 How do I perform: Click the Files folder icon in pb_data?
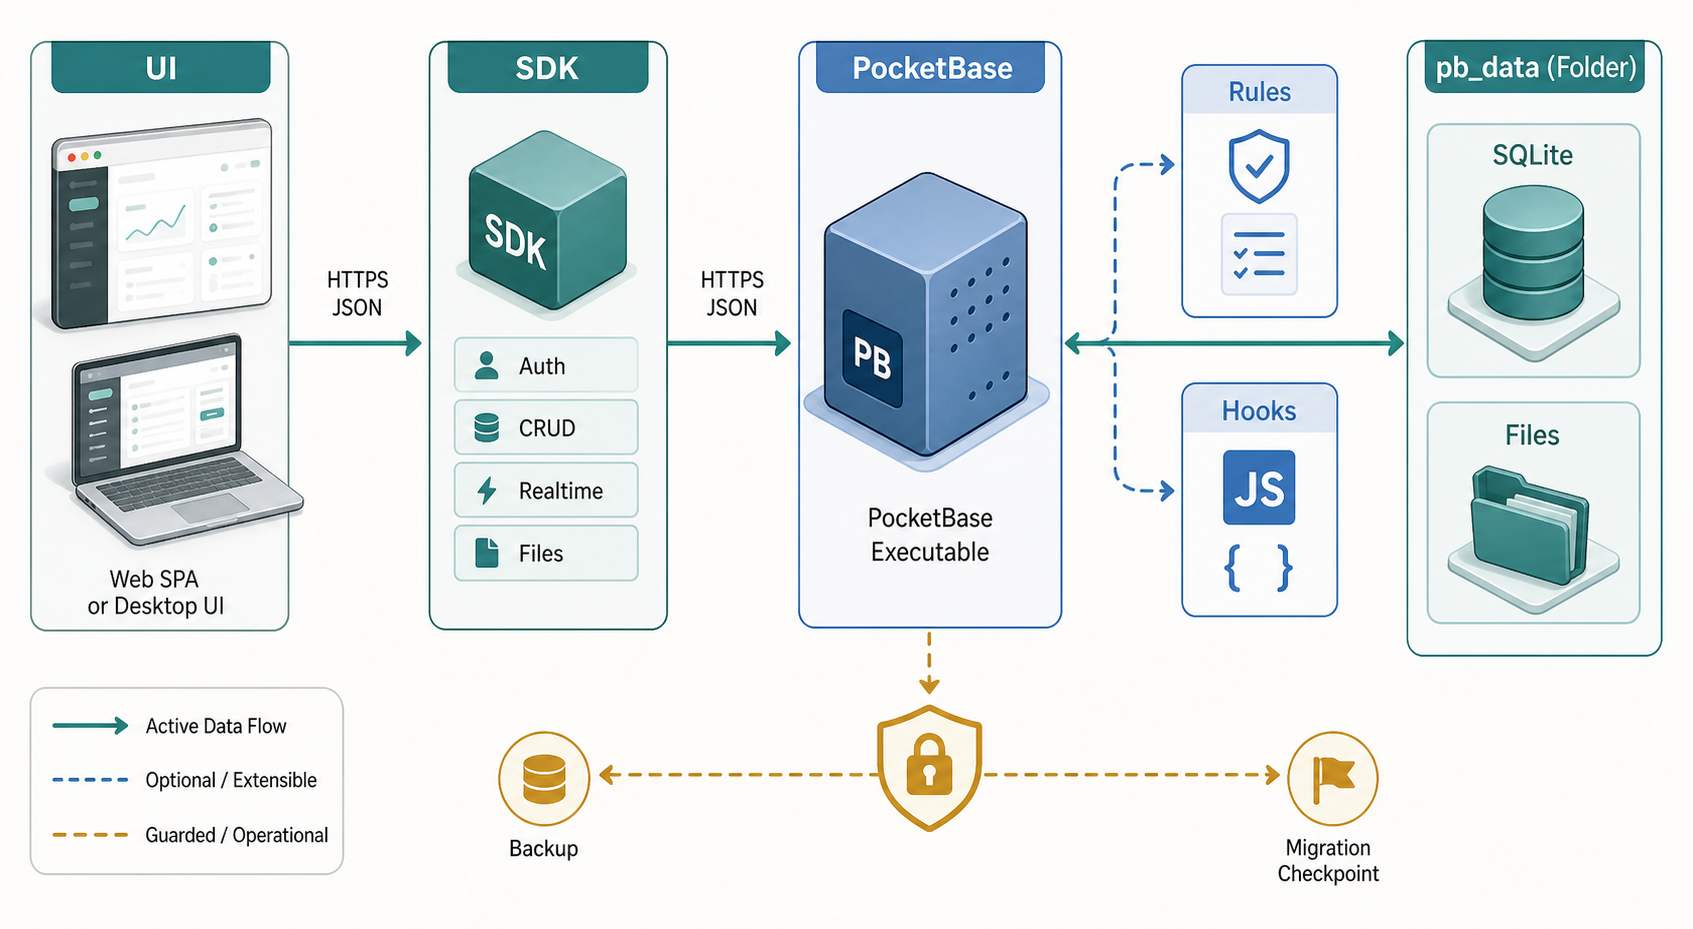click(1530, 525)
